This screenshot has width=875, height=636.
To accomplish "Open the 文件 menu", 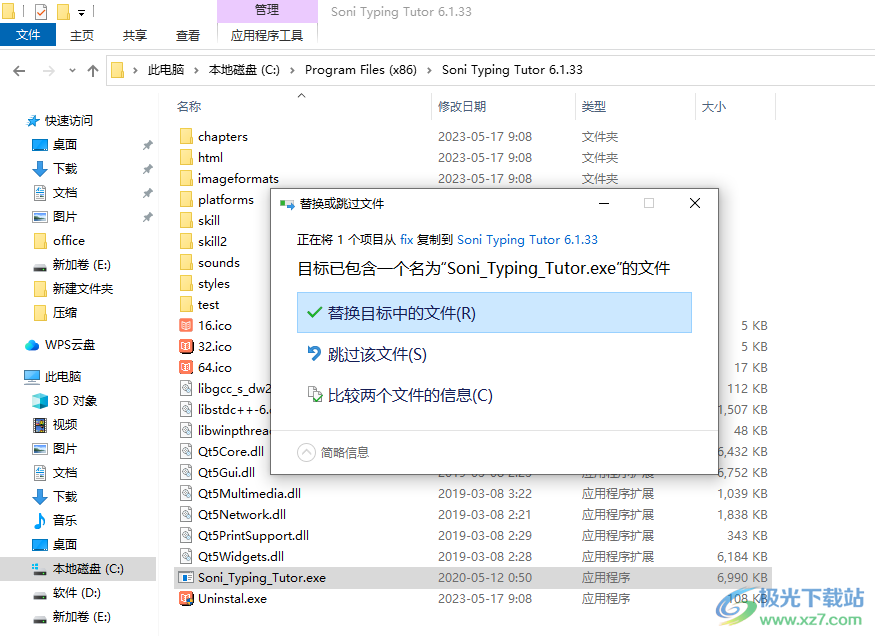I will (x=27, y=33).
